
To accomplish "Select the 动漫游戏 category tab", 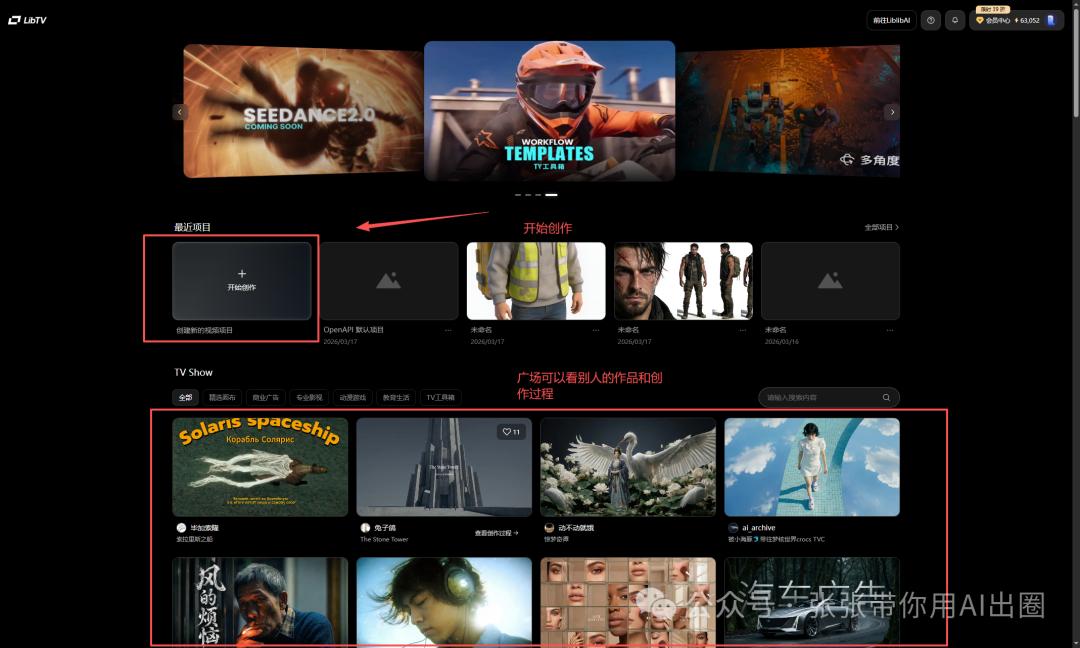I will coord(352,397).
